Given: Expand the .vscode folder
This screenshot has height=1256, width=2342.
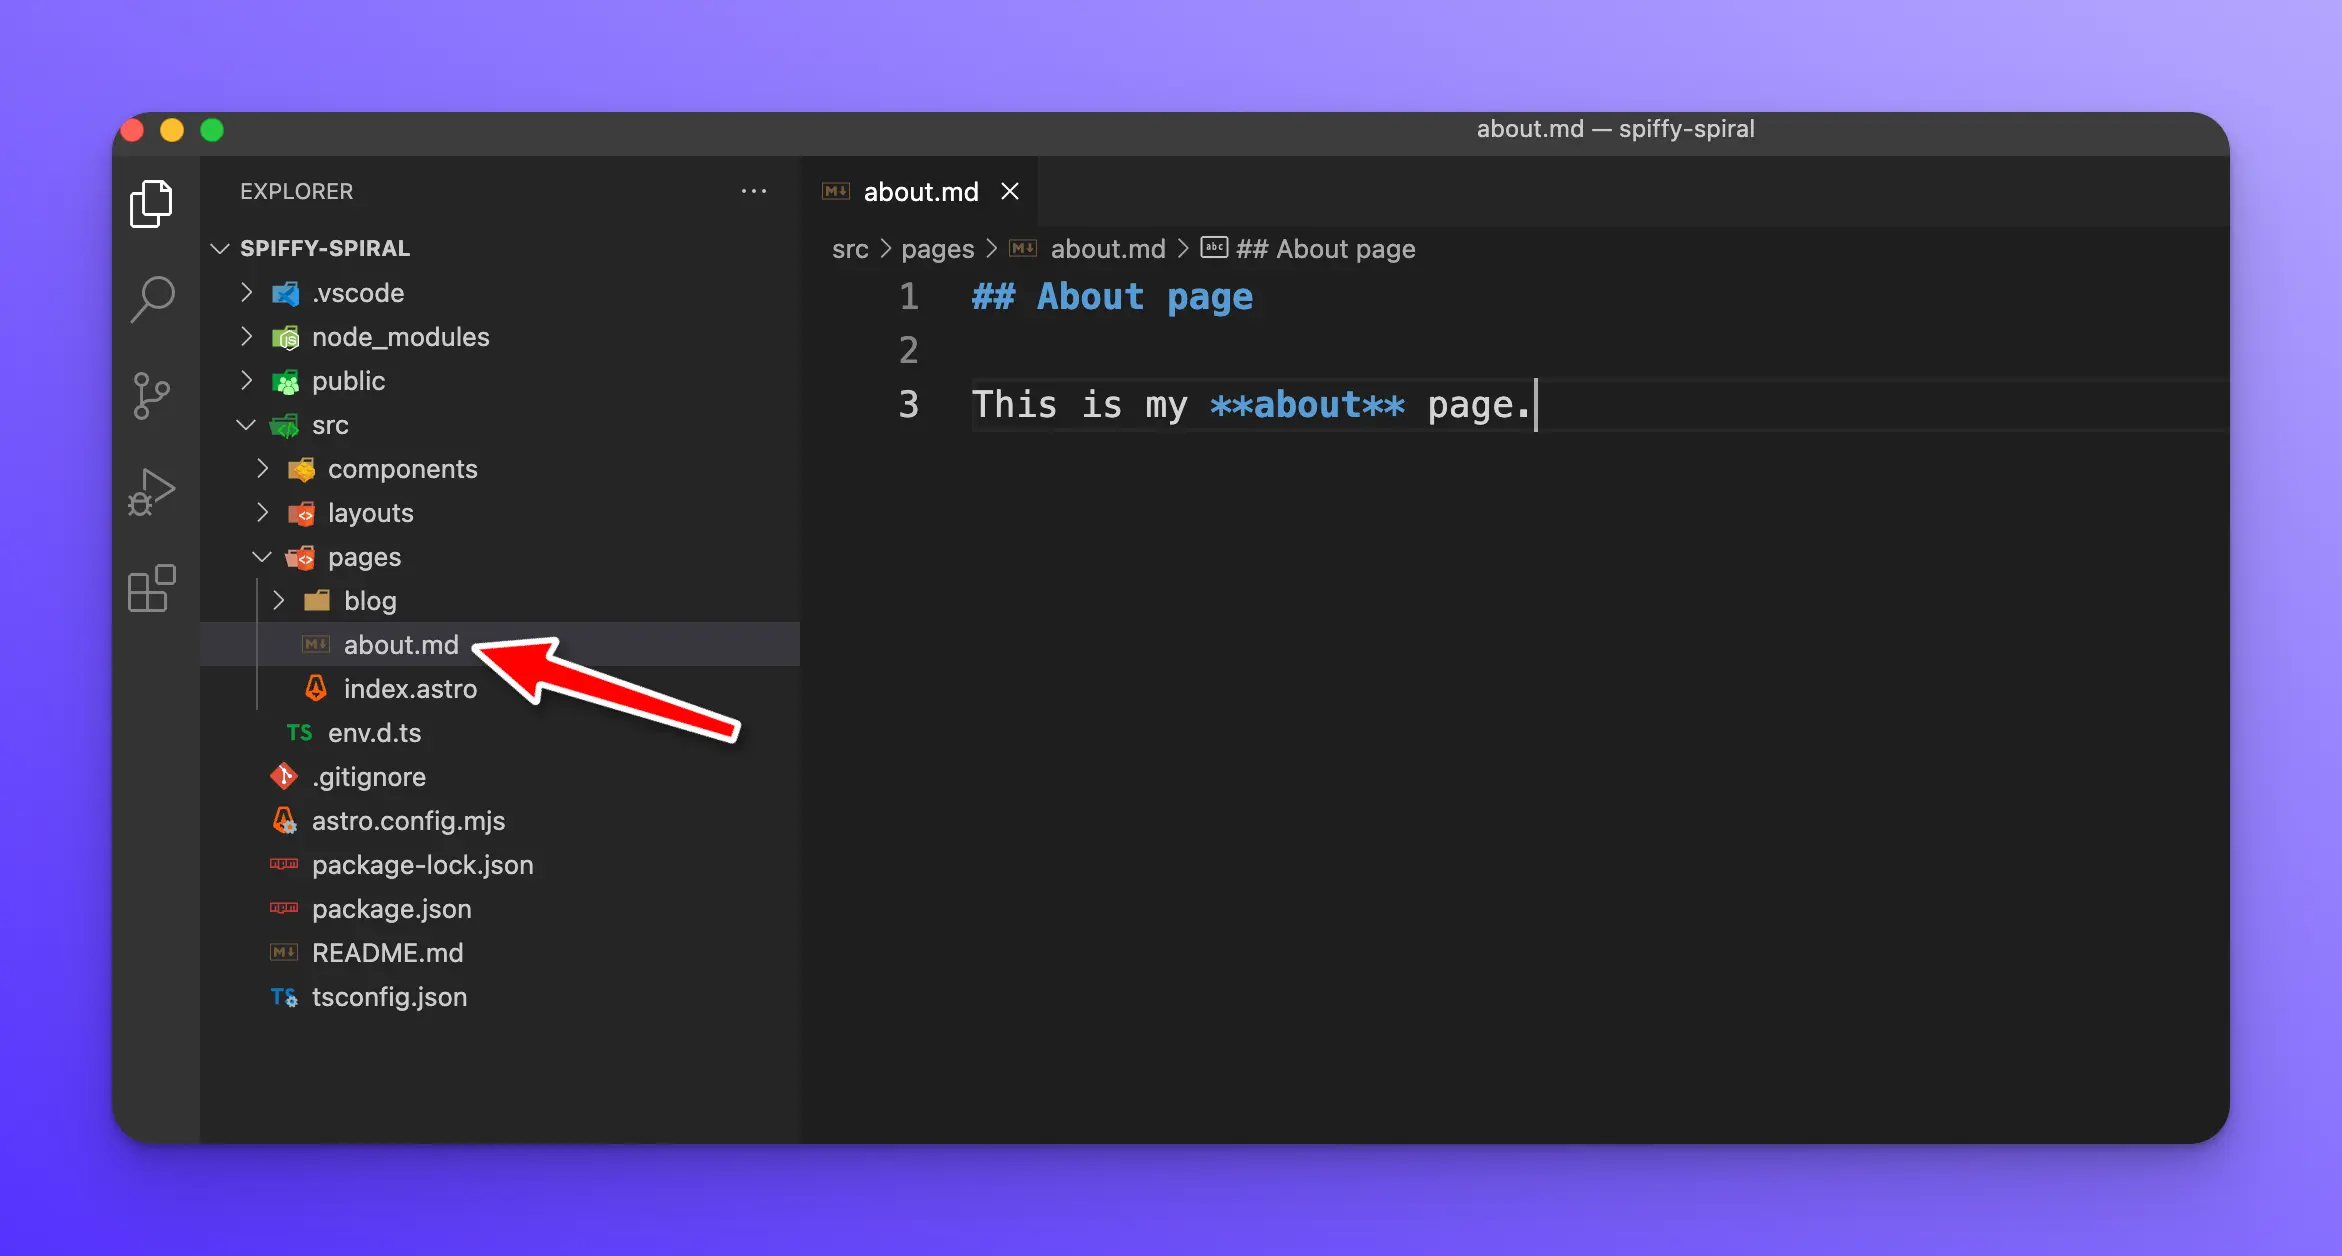Looking at the screenshot, I should coord(248,293).
